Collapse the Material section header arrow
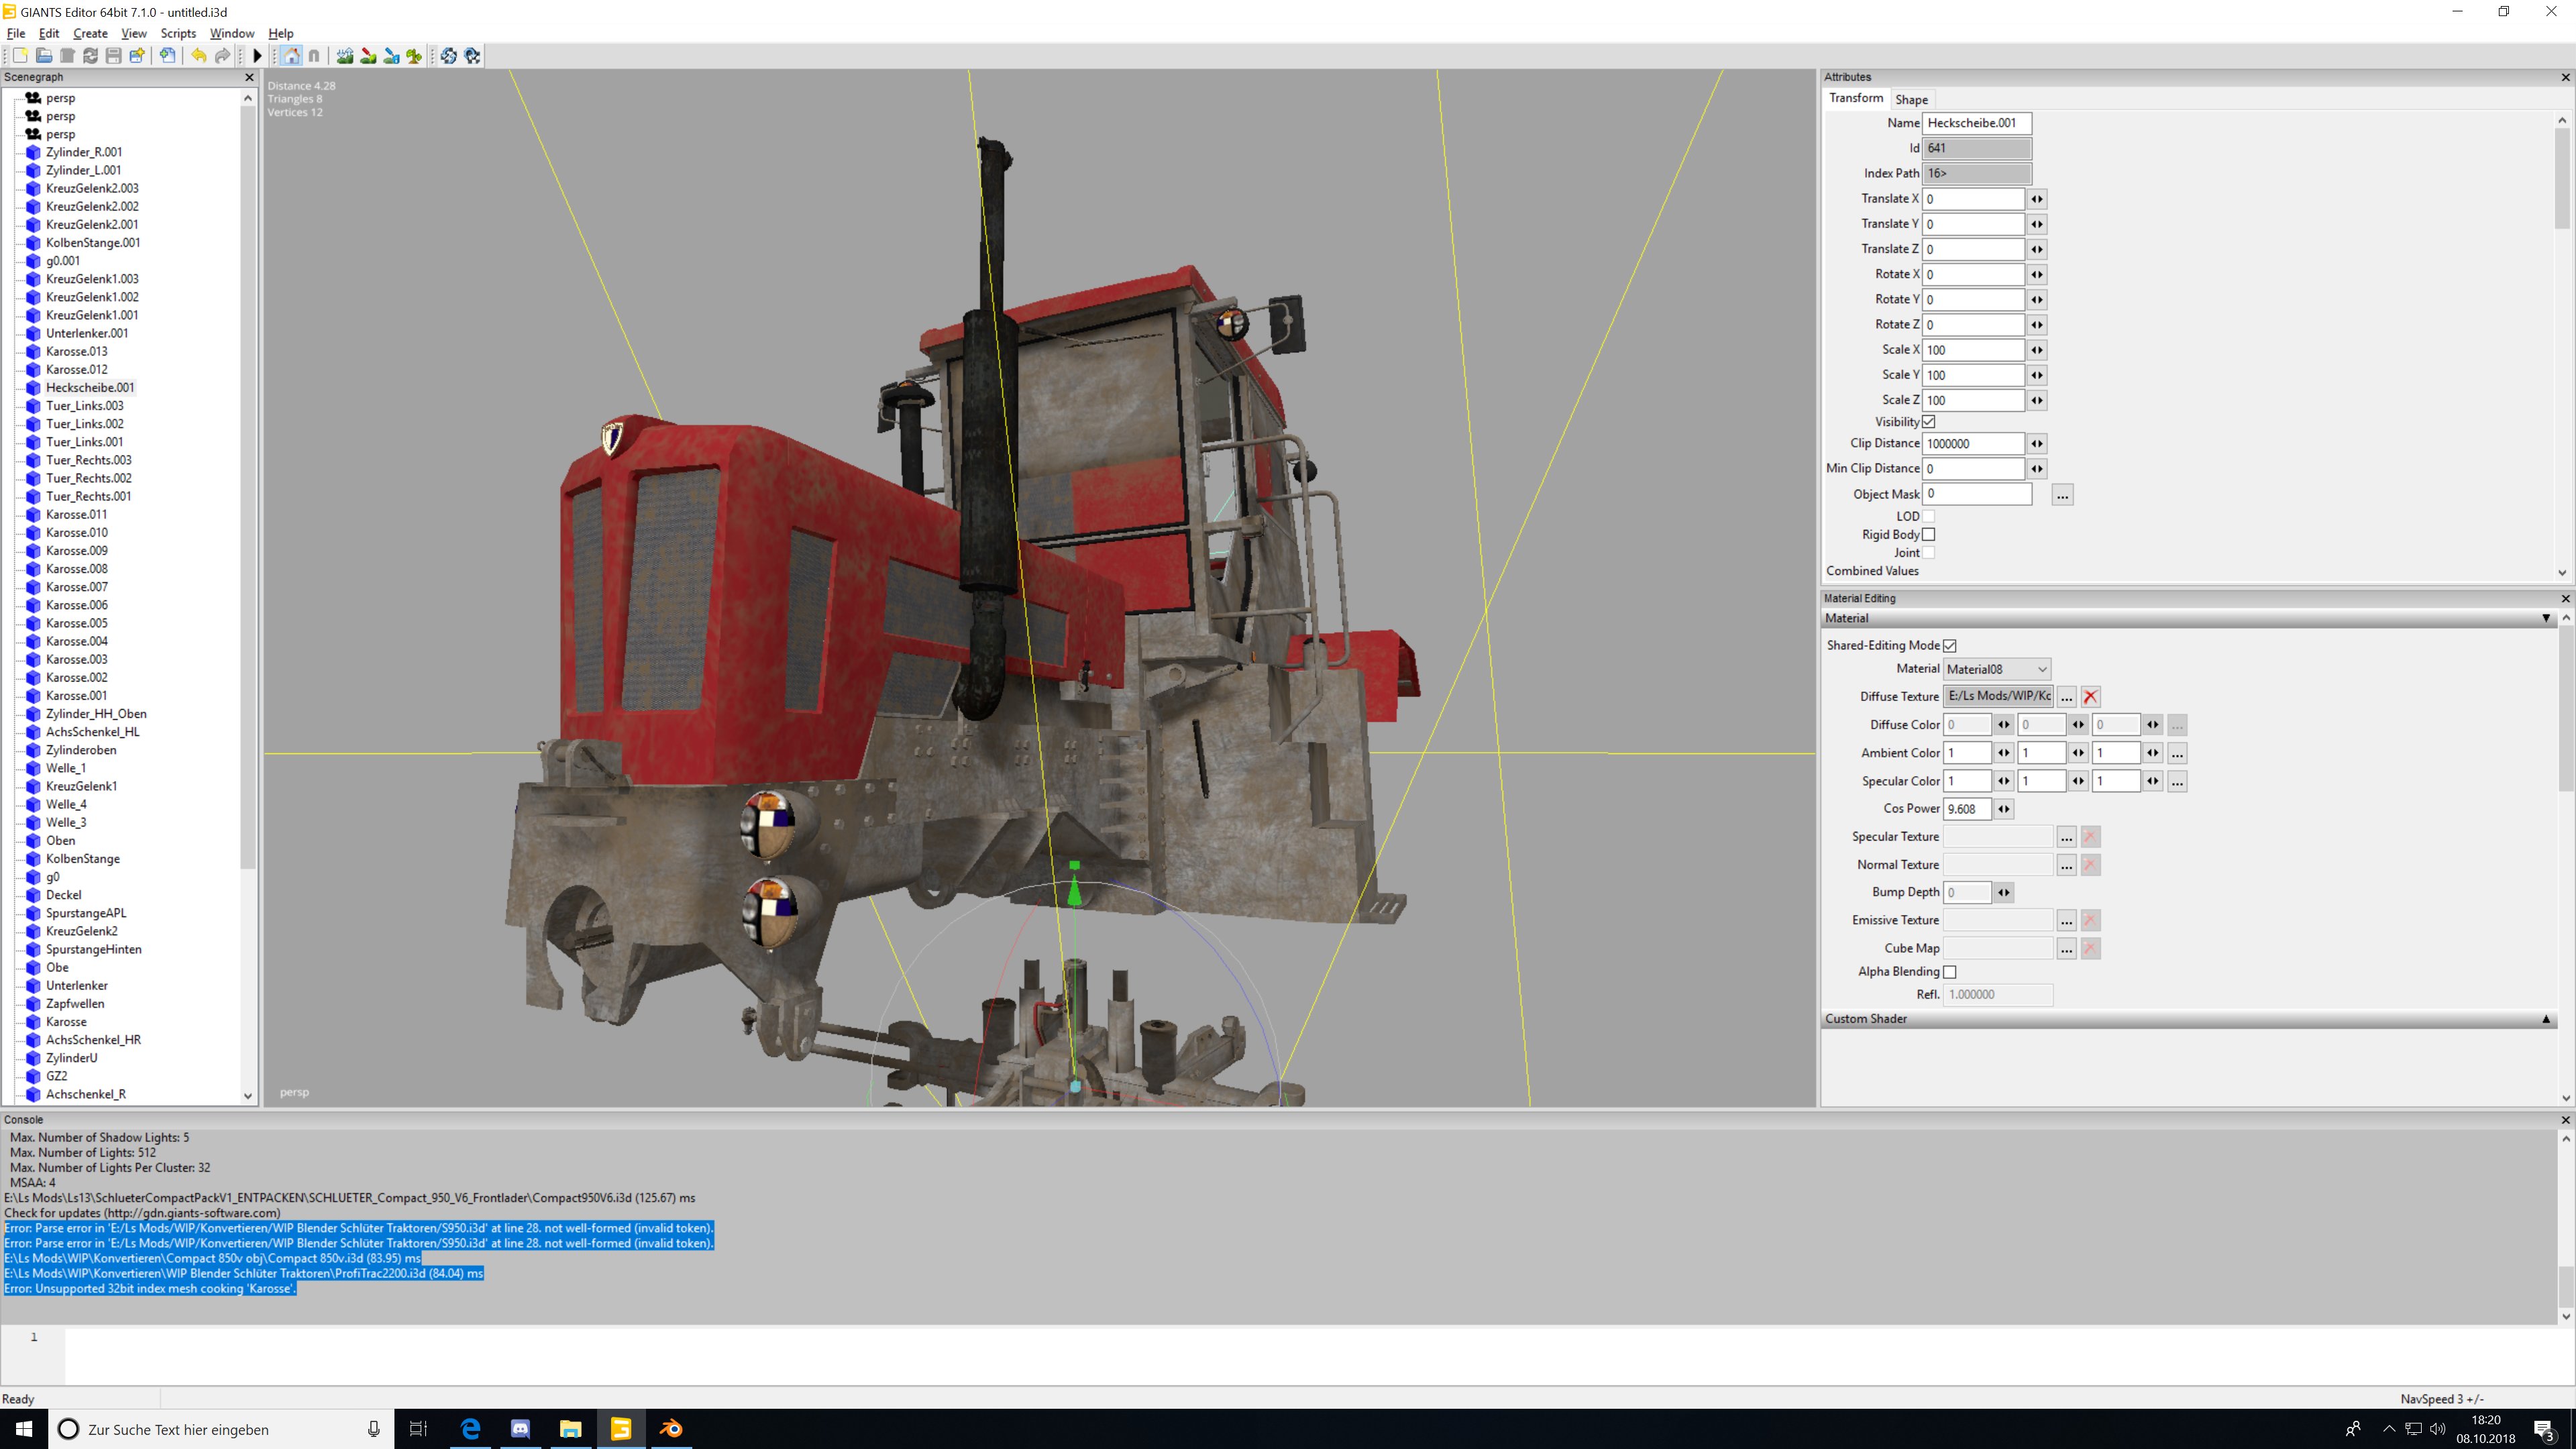The height and width of the screenshot is (1449, 2576). pos(2545,619)
